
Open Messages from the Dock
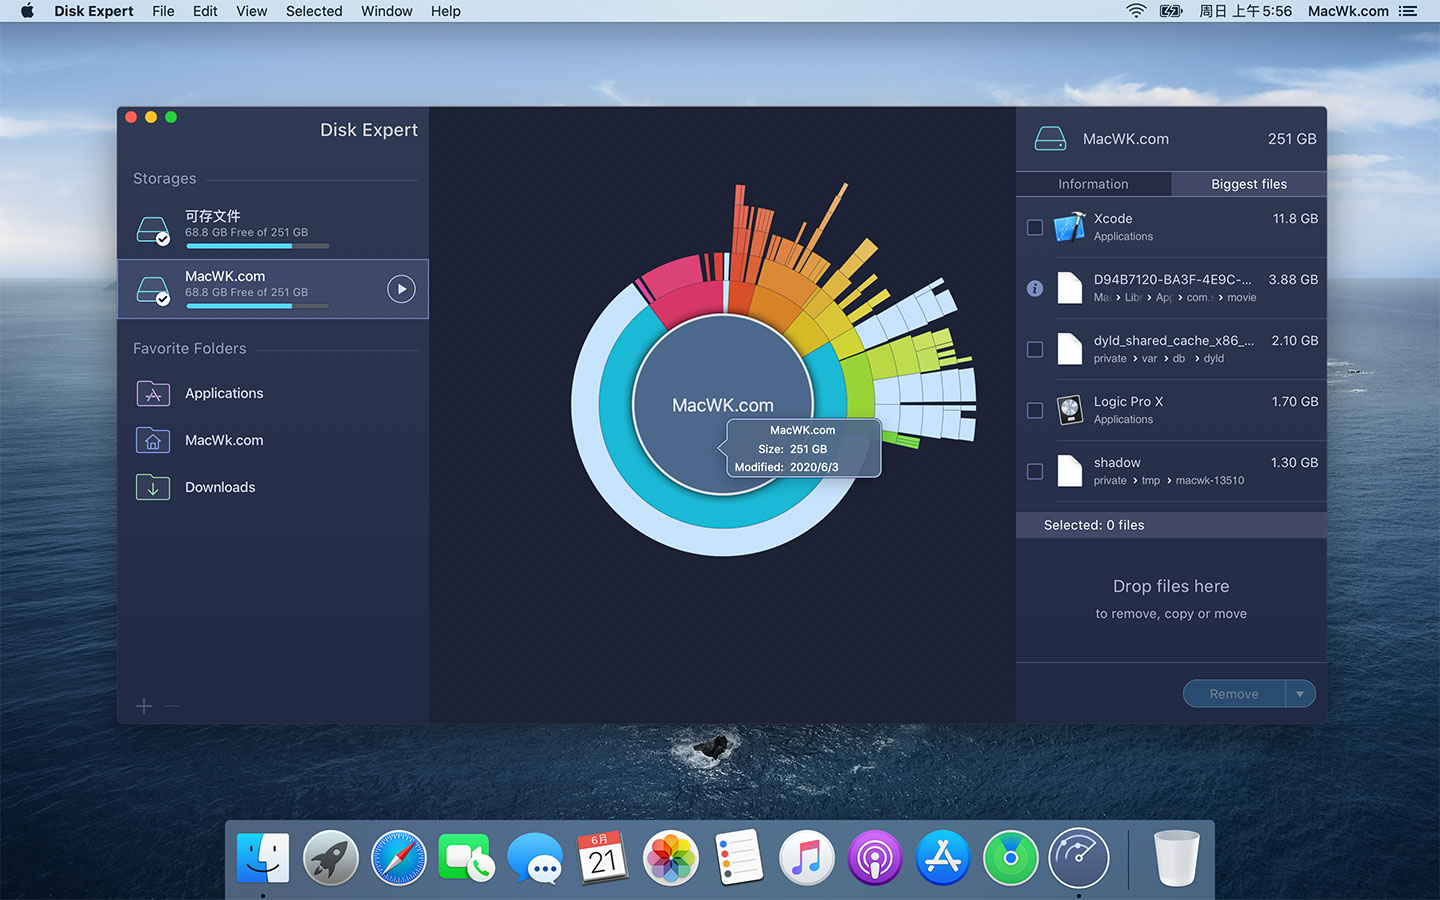tap(535, 857)
